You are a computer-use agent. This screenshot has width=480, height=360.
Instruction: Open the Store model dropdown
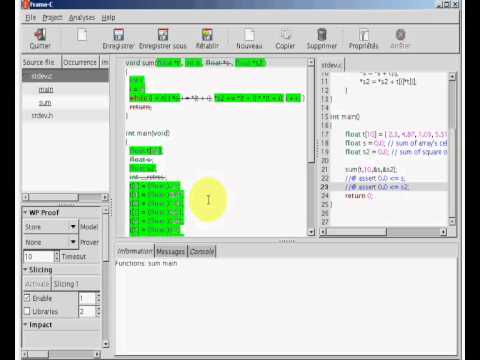[50, 227]
